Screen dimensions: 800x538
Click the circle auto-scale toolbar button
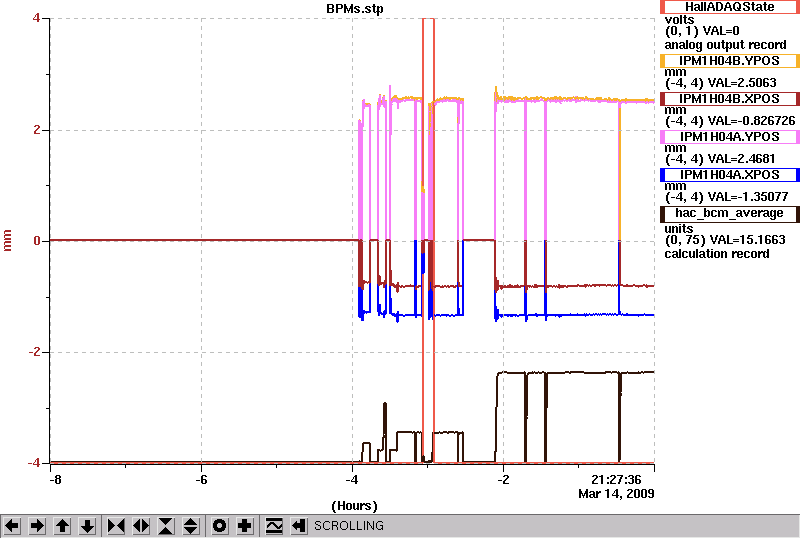[x=219, y=526]
